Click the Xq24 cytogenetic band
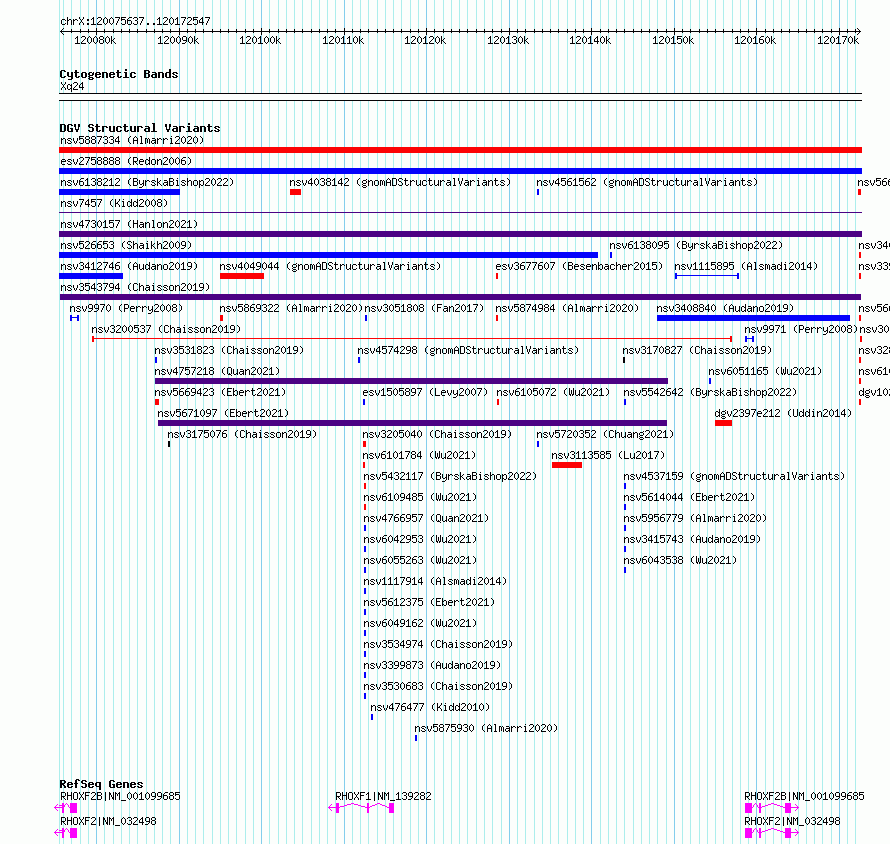 coord(460,97)
